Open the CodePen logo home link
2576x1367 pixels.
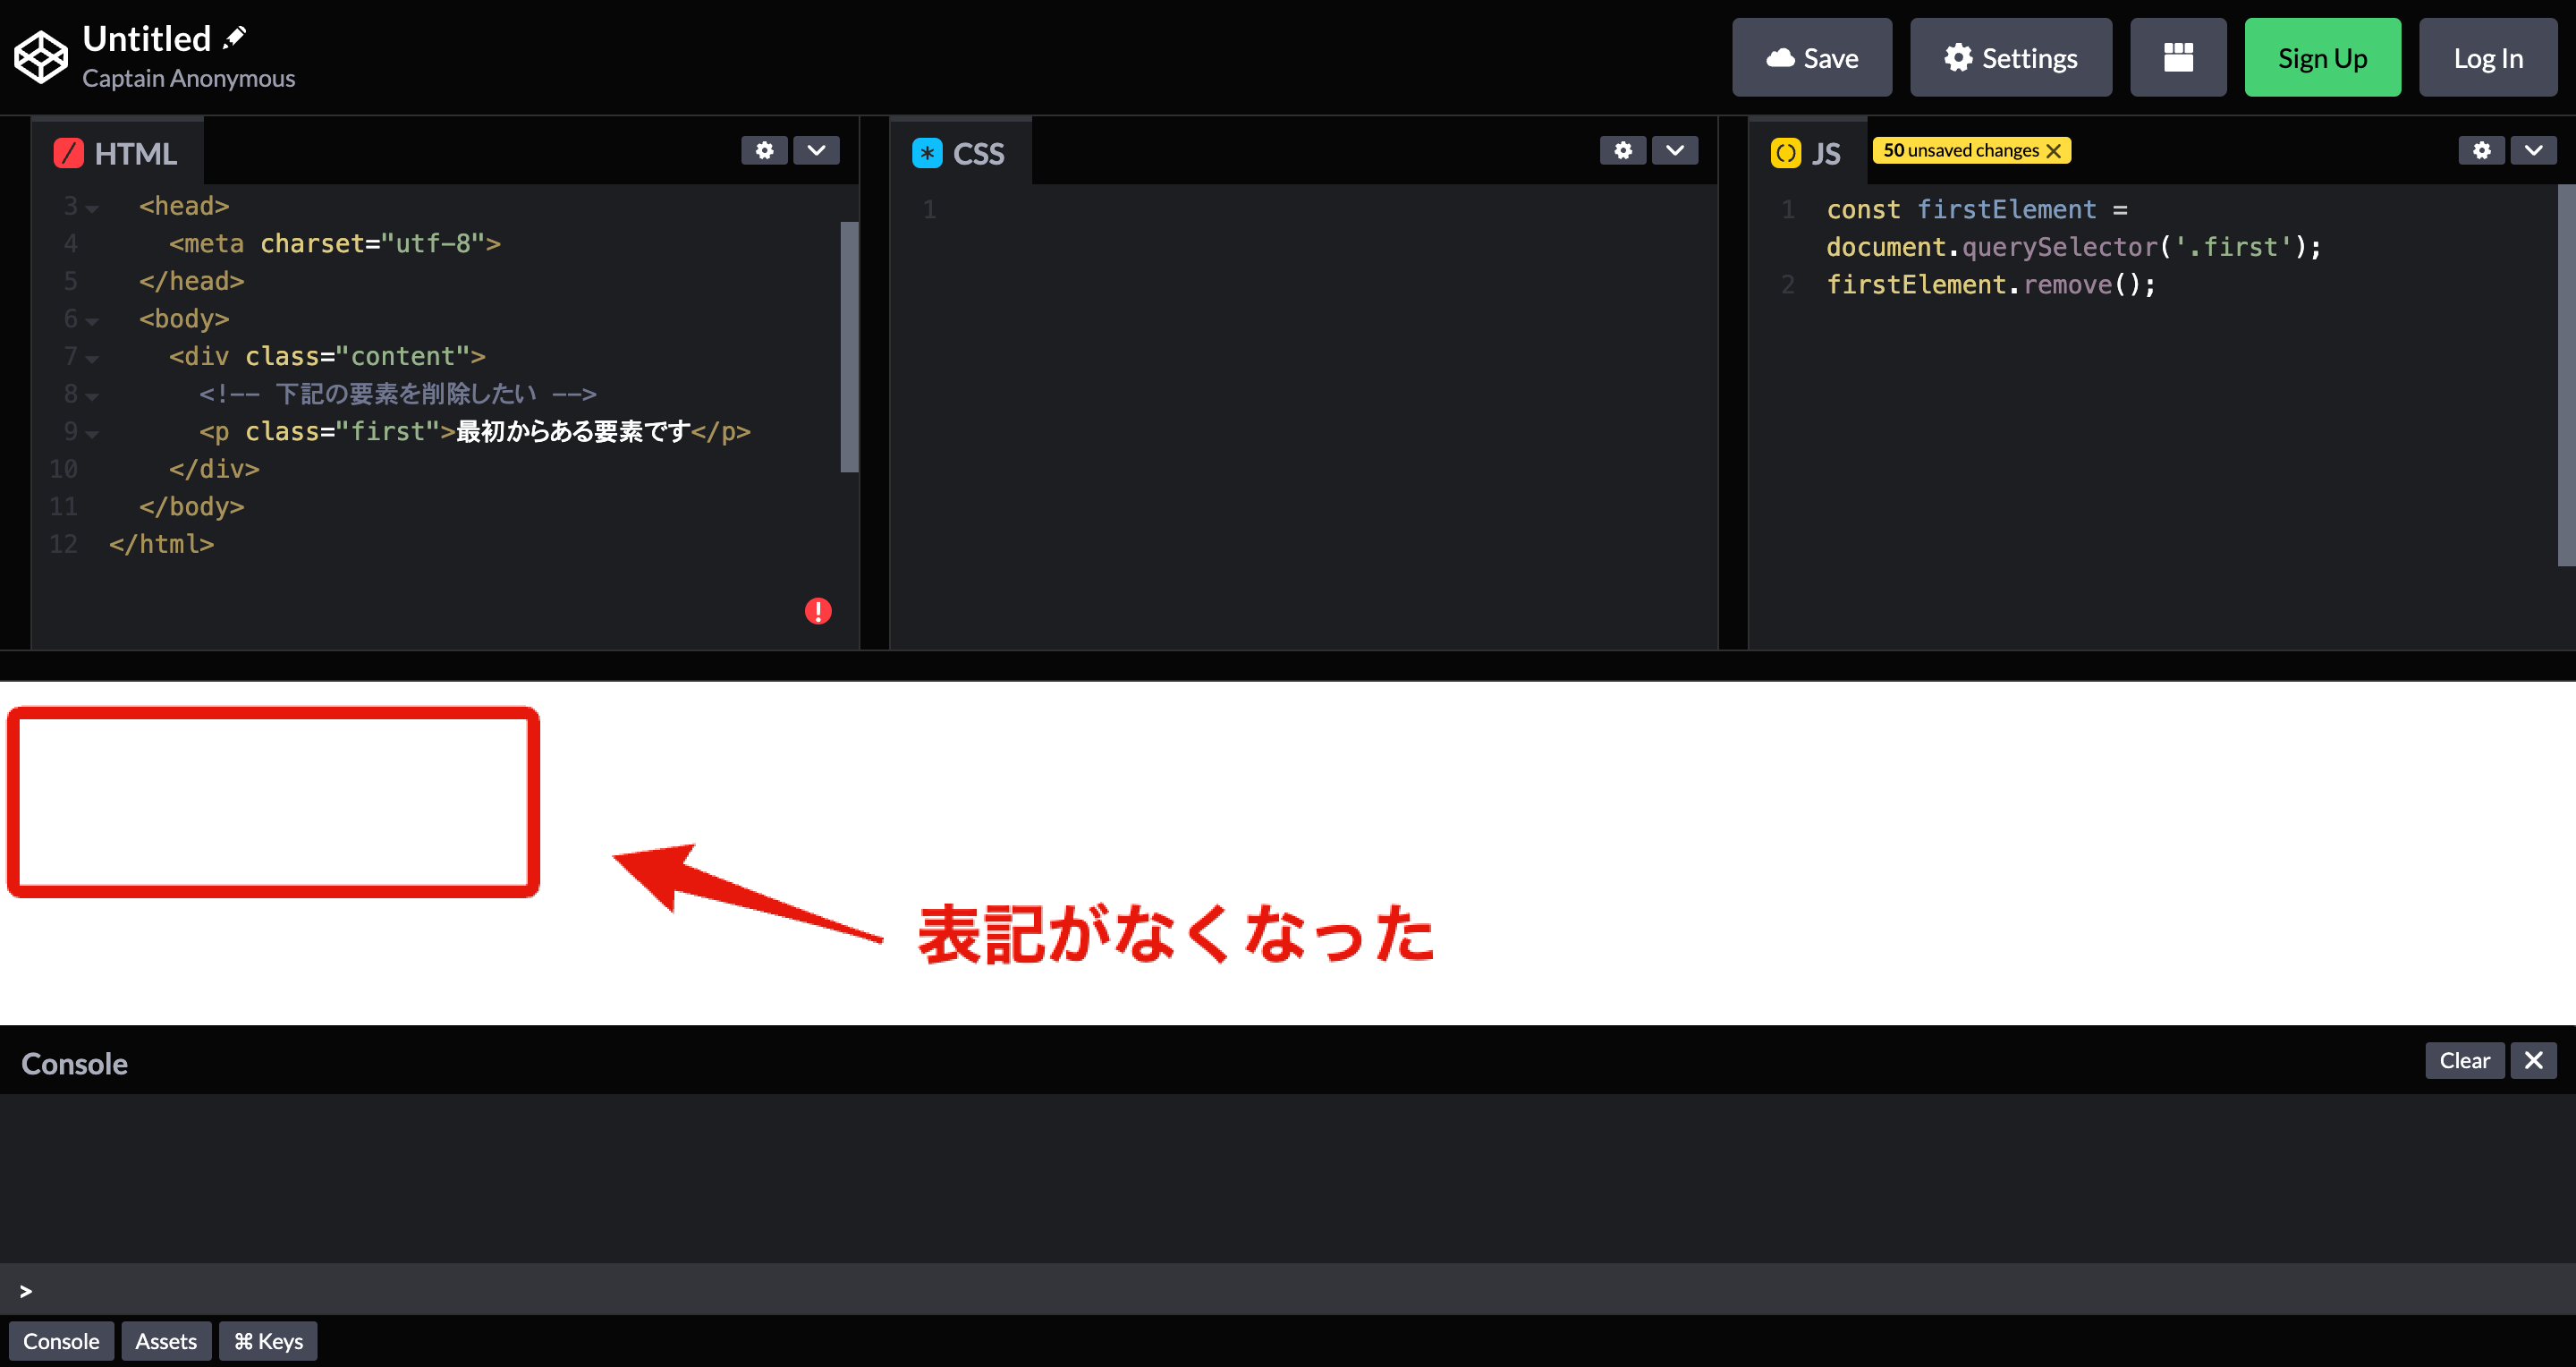pos(40,57)
